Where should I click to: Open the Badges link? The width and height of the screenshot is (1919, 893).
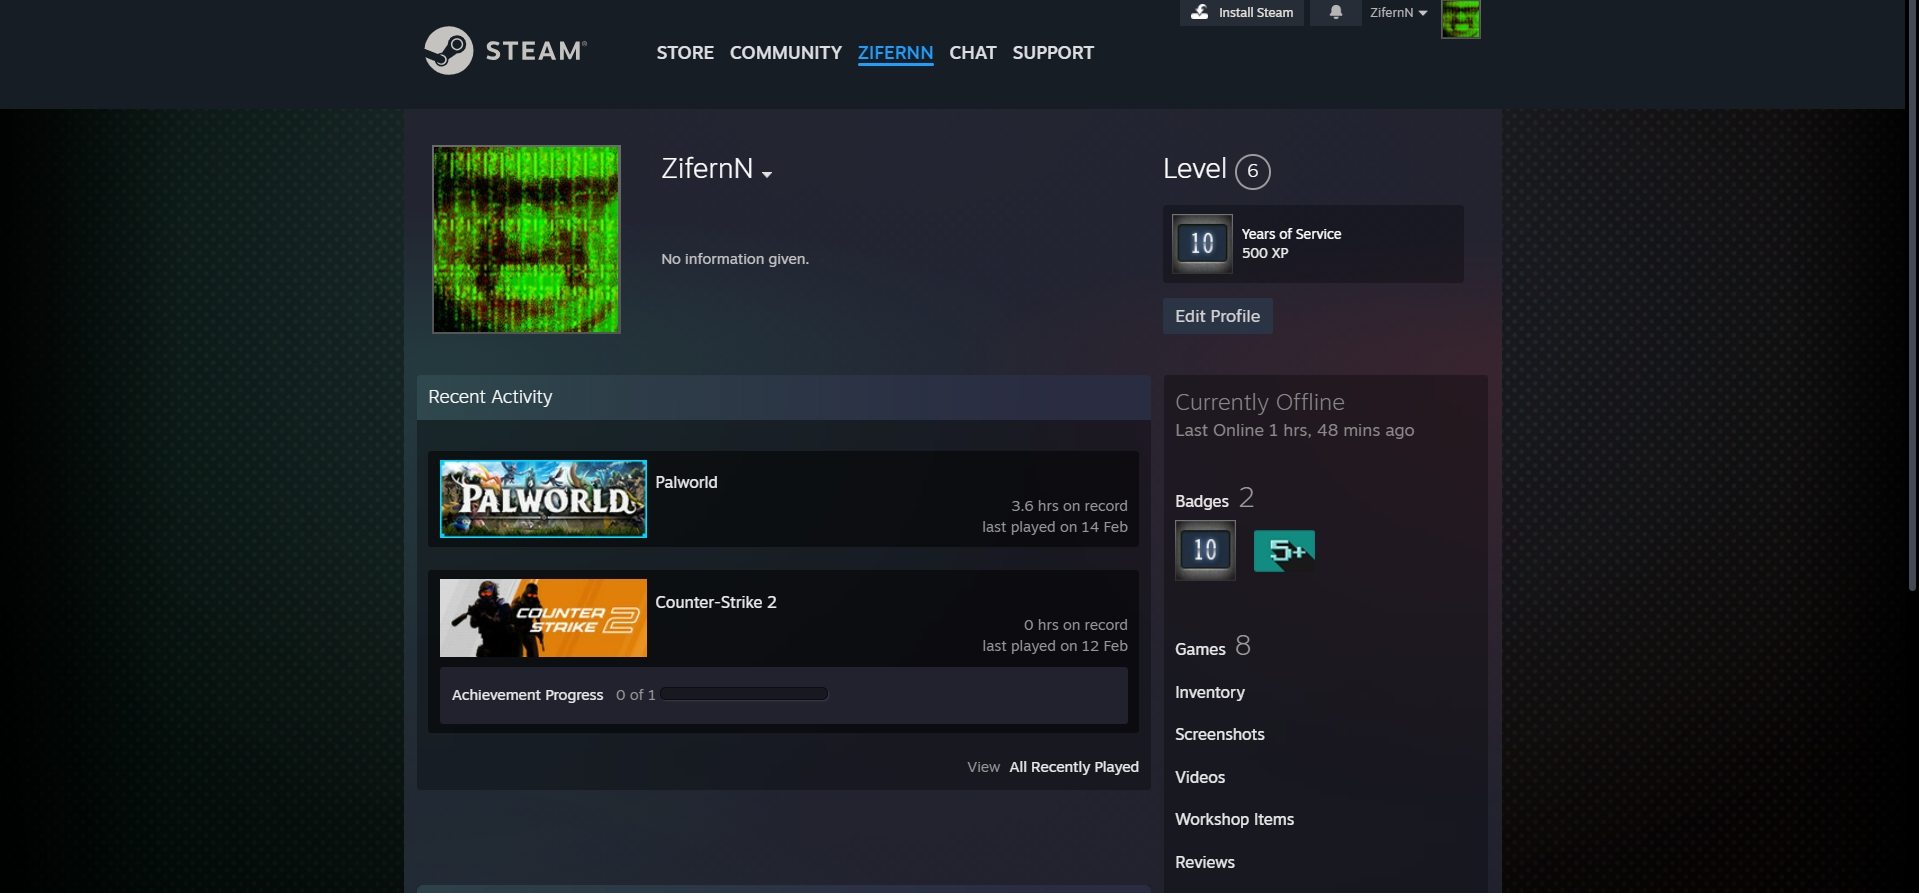coord(1202,501)
